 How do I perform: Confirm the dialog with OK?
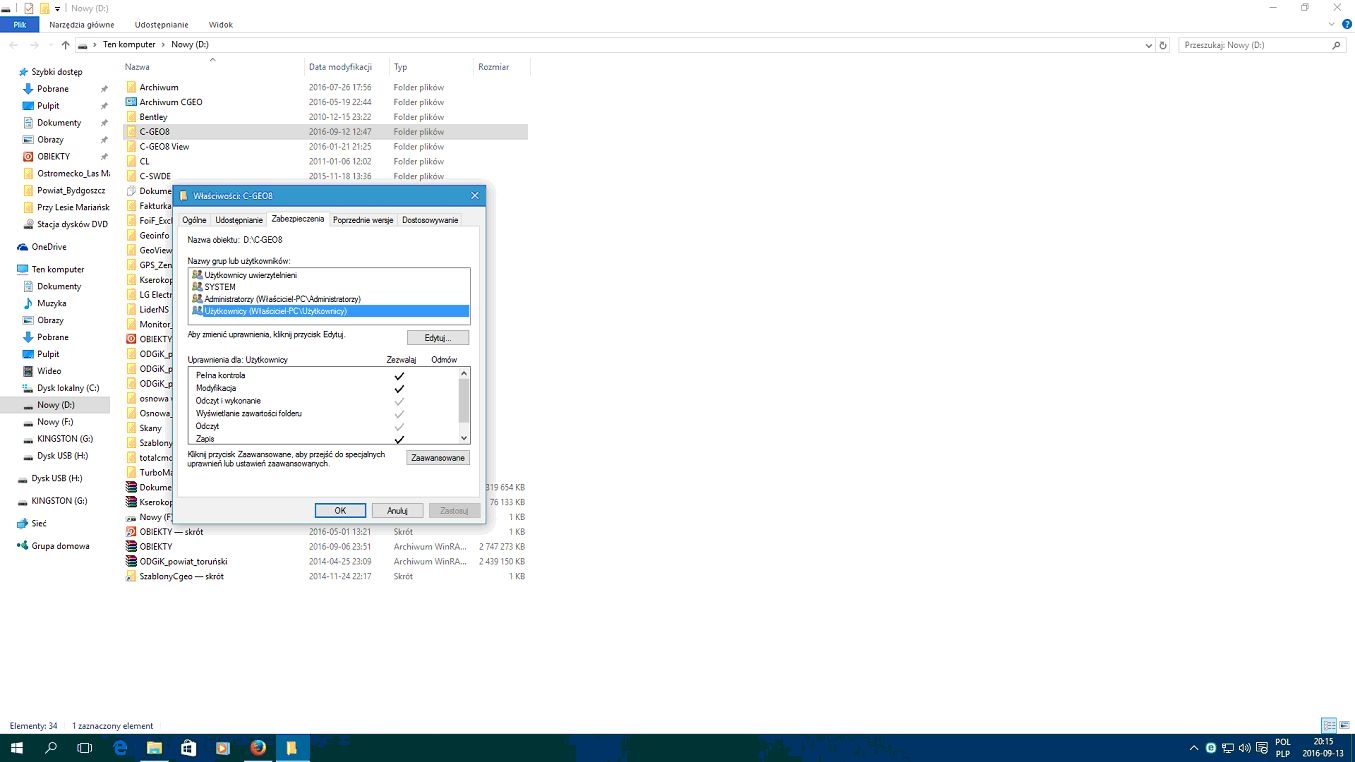[x=340, y=510]
